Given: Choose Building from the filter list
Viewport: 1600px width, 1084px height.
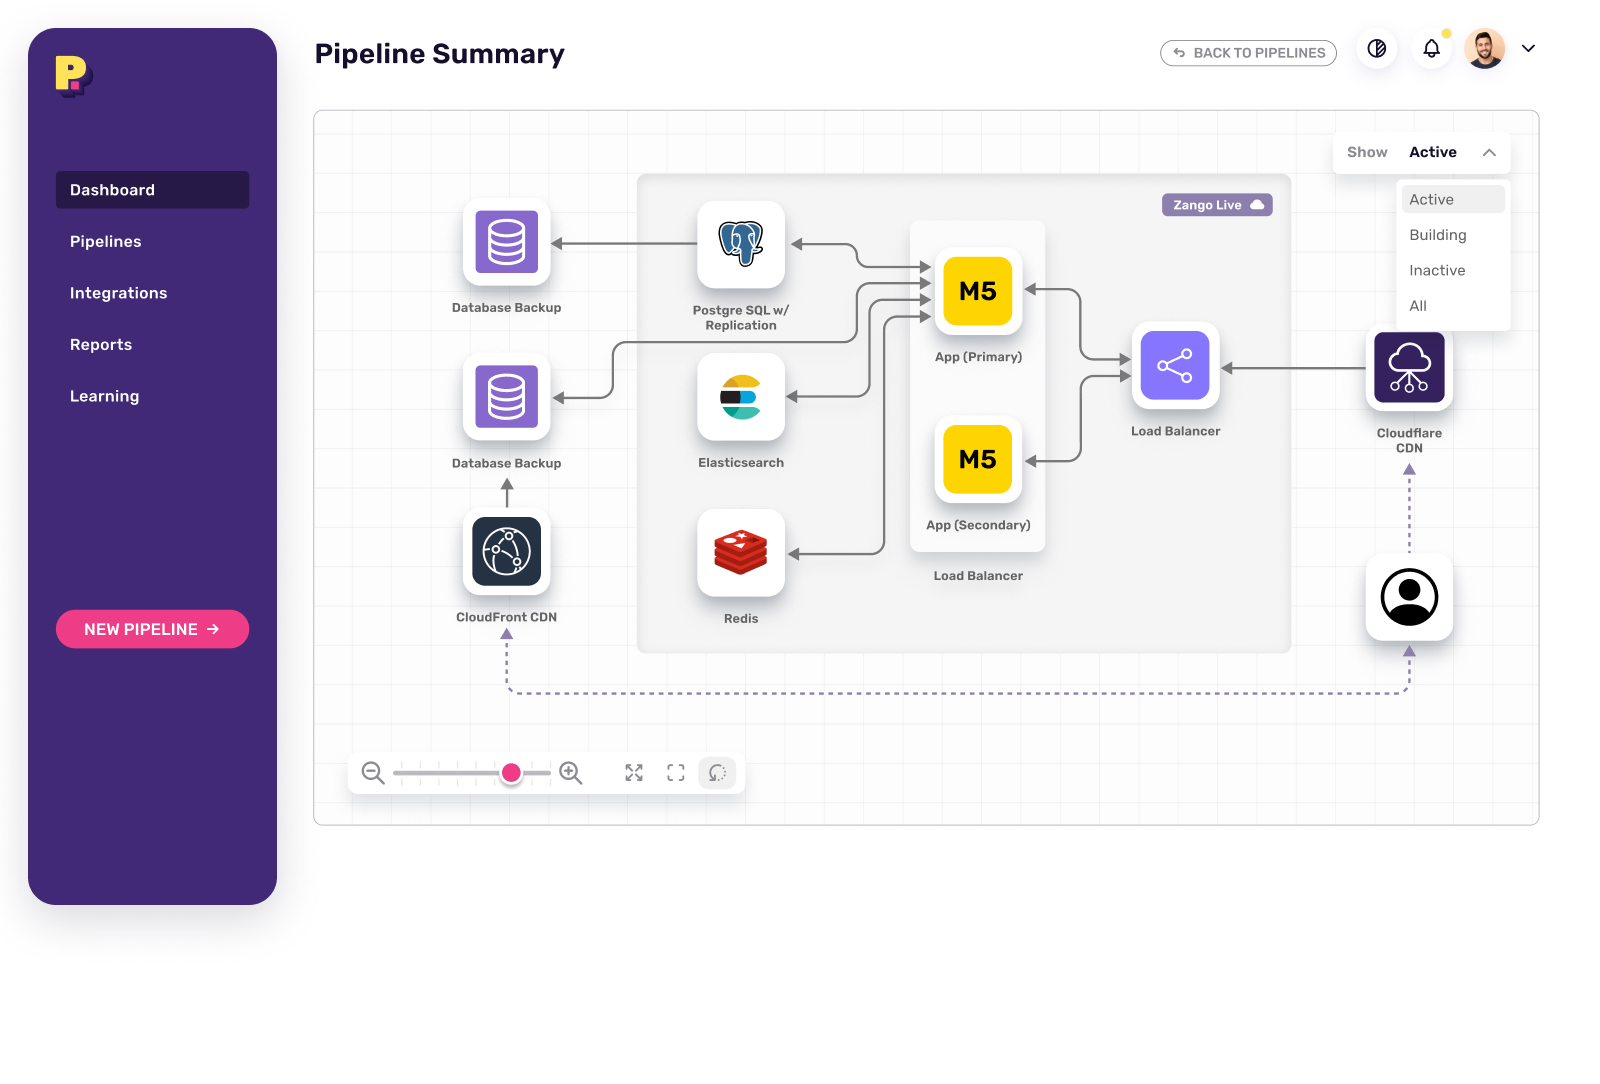Looking at the screenshot, I should point(1438,235).
